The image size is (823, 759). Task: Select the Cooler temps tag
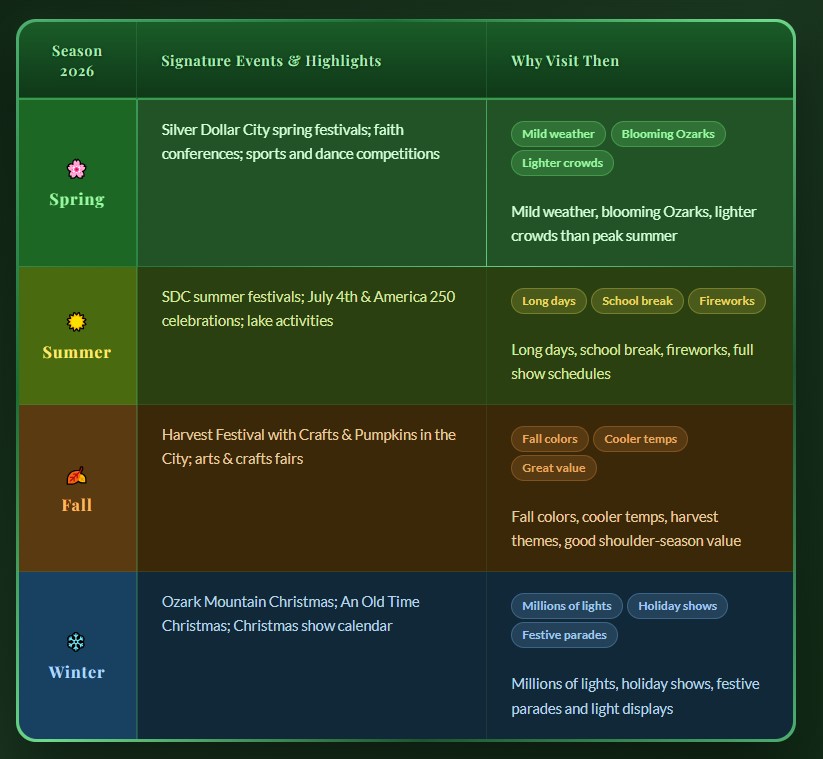click(x=640, y=439)
